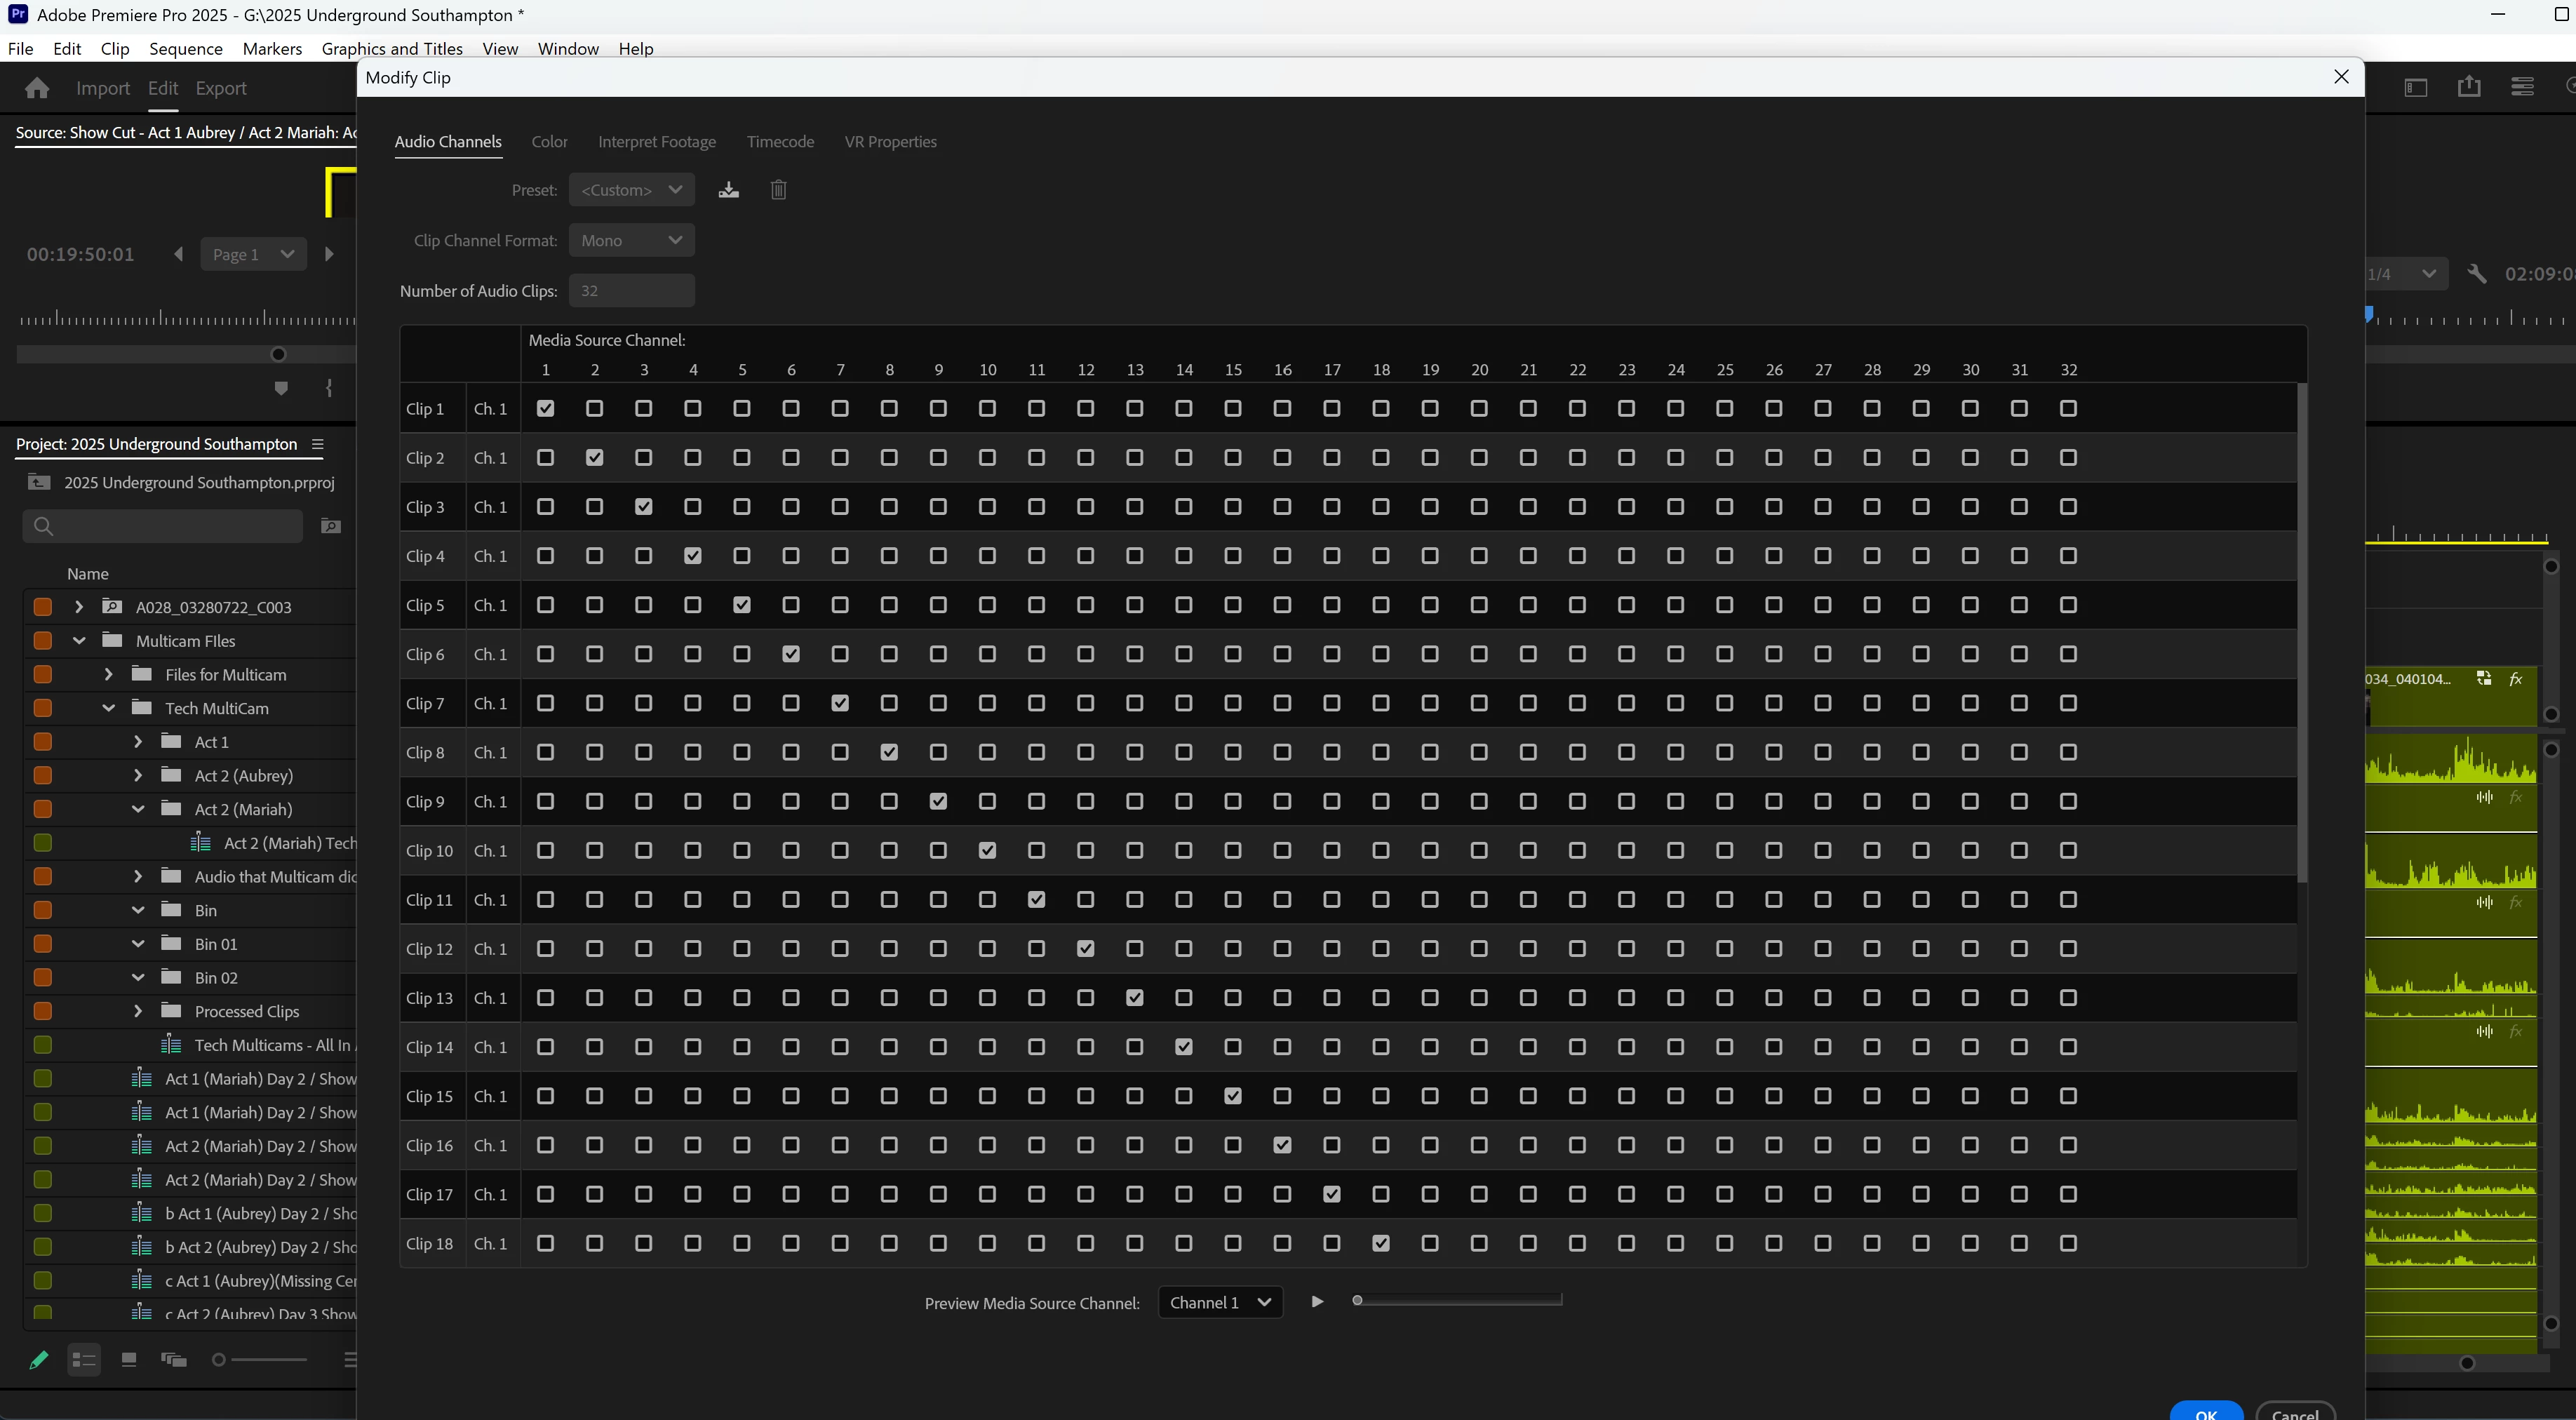Viewport: 2576px width, 1420px height.
Task: Play the preview media source channel
Action: pyautogui.click(x=1317, y=1301)
